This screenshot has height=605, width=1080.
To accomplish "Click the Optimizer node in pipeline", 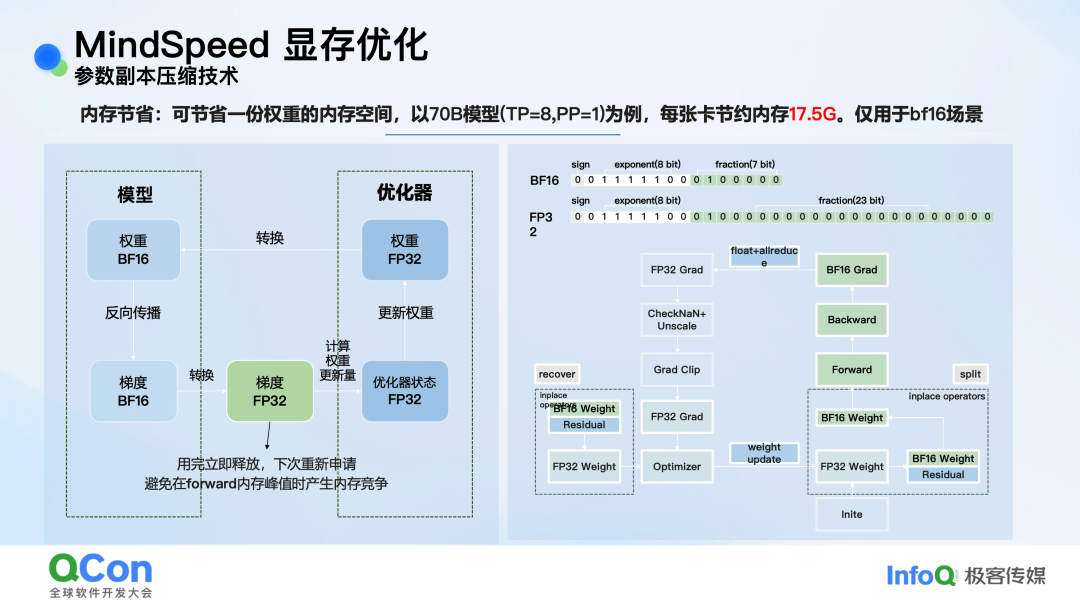I will tap(676, 466).
